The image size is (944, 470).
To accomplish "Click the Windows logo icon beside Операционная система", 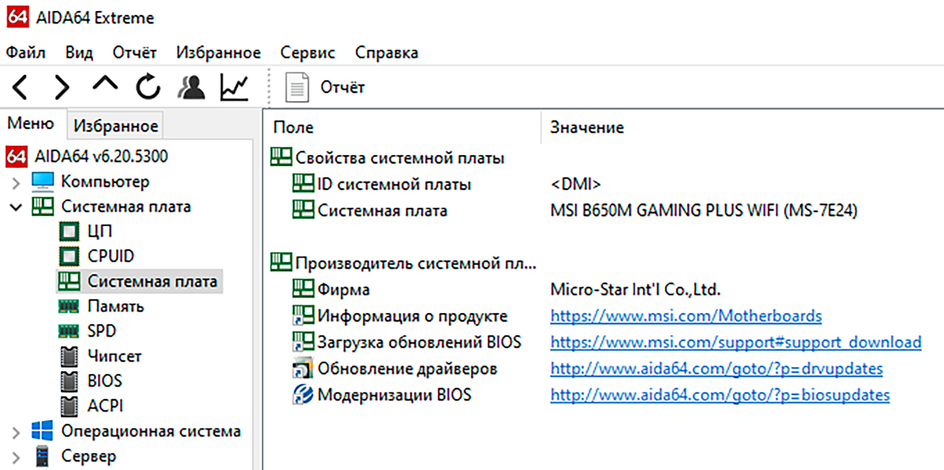I will (x=42, y=431).
